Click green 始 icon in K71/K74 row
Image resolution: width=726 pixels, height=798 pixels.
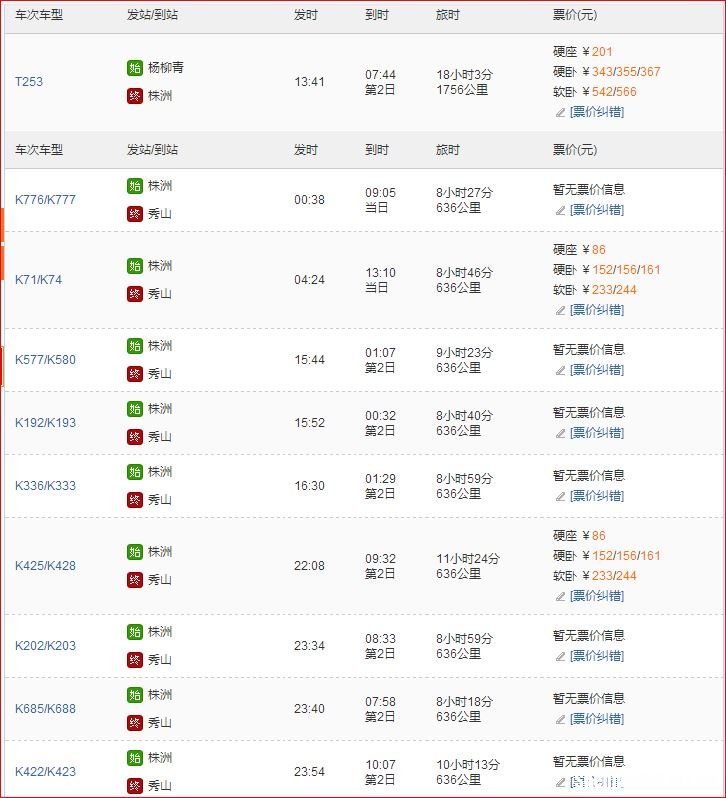[135, 266]
